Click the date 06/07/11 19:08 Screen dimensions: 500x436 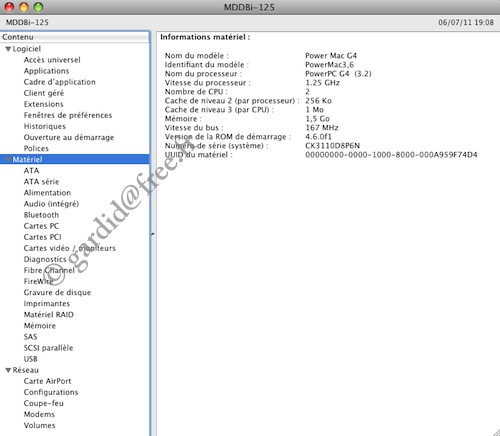[466, 23]
